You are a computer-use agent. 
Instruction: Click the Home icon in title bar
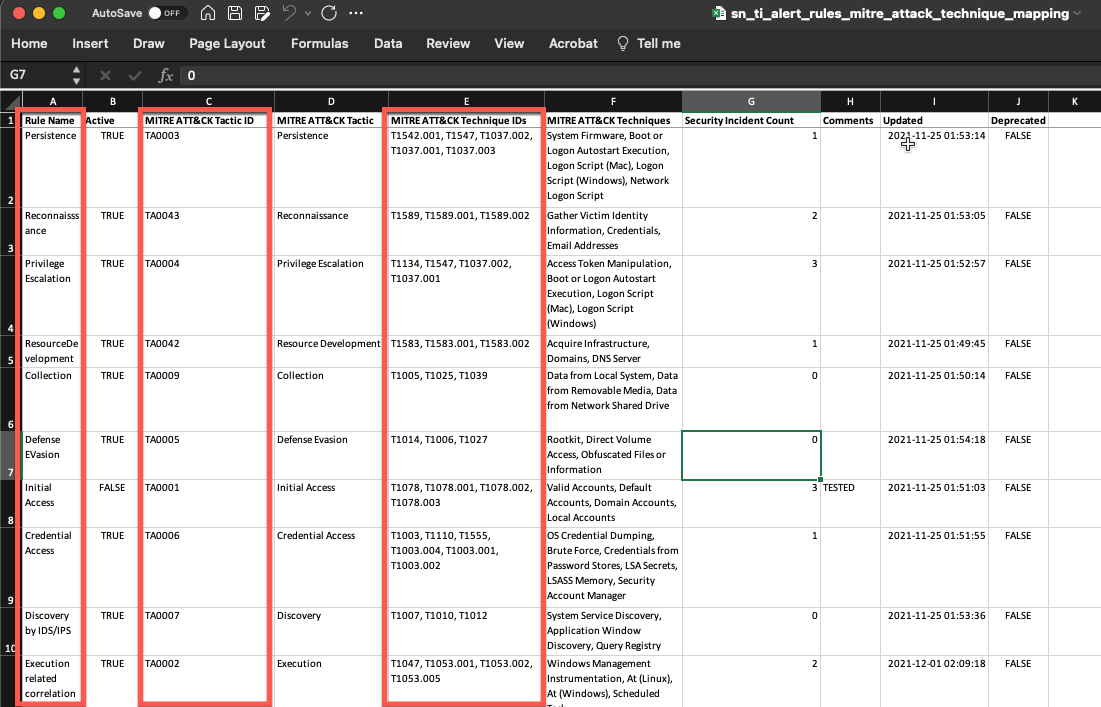click(208, 13)
